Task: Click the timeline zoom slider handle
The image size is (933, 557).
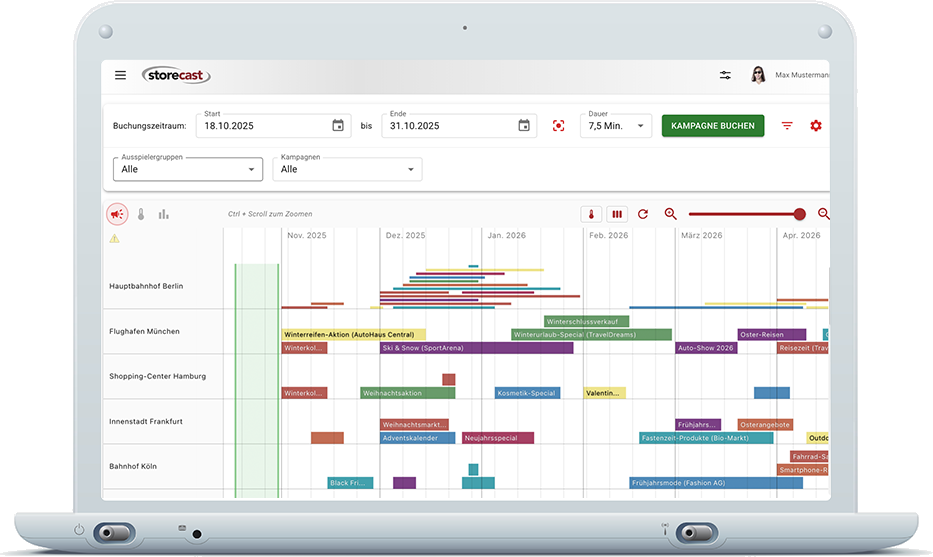Action: click(x=800, y=214)
